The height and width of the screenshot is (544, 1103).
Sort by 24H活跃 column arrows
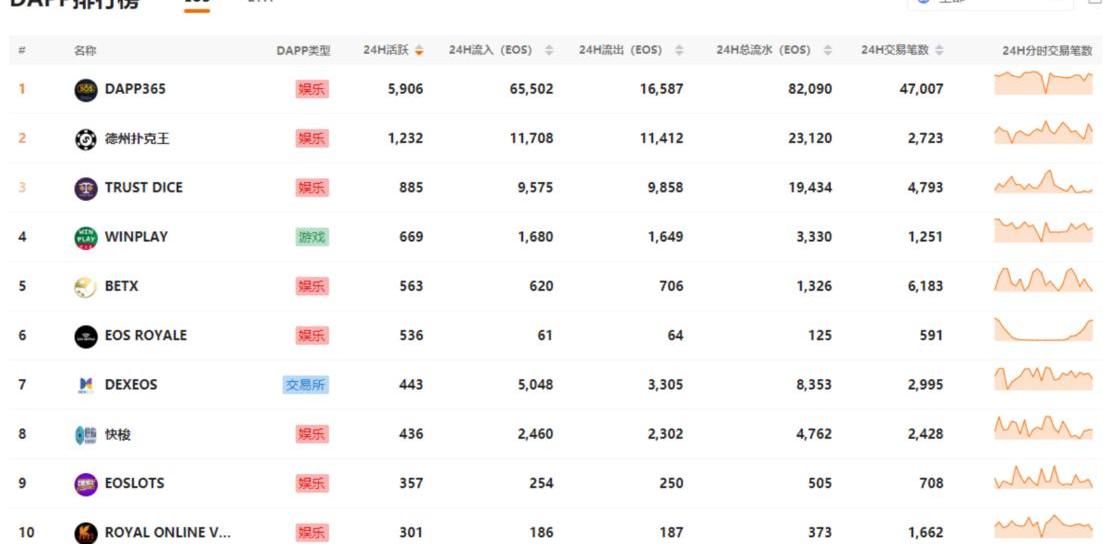[x=419, y=51]
